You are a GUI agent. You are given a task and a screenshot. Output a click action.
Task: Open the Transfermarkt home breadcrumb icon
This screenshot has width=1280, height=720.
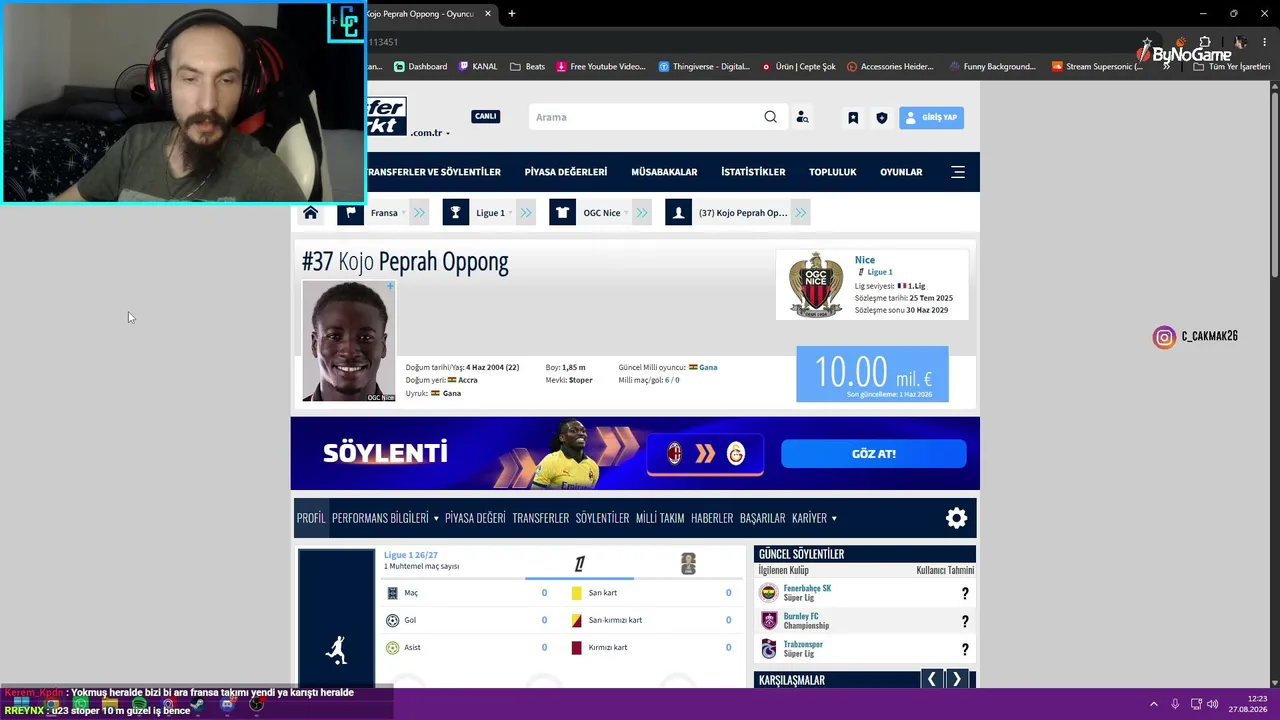click(x=311, y=213)
